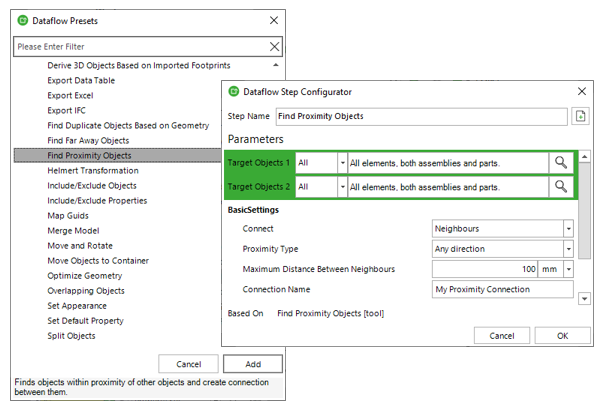Click Target Objects 1 description field
Screen dimensions: 607x410
448,163
